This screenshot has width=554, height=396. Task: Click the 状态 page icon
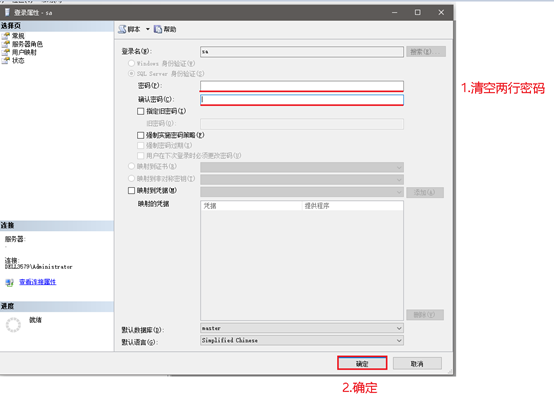(6, 60)
